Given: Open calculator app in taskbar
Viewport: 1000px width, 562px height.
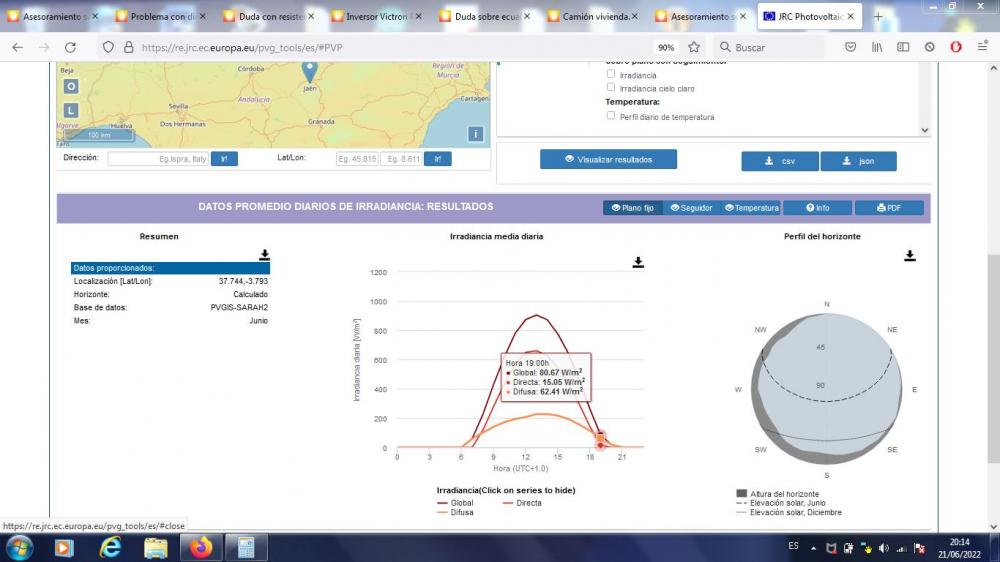Looking at the screenshot, I should point(246,547).
